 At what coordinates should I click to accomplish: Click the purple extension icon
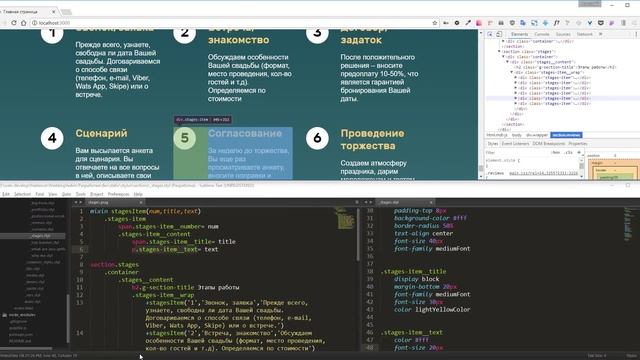pyautogui.click(x=611, y=23)
